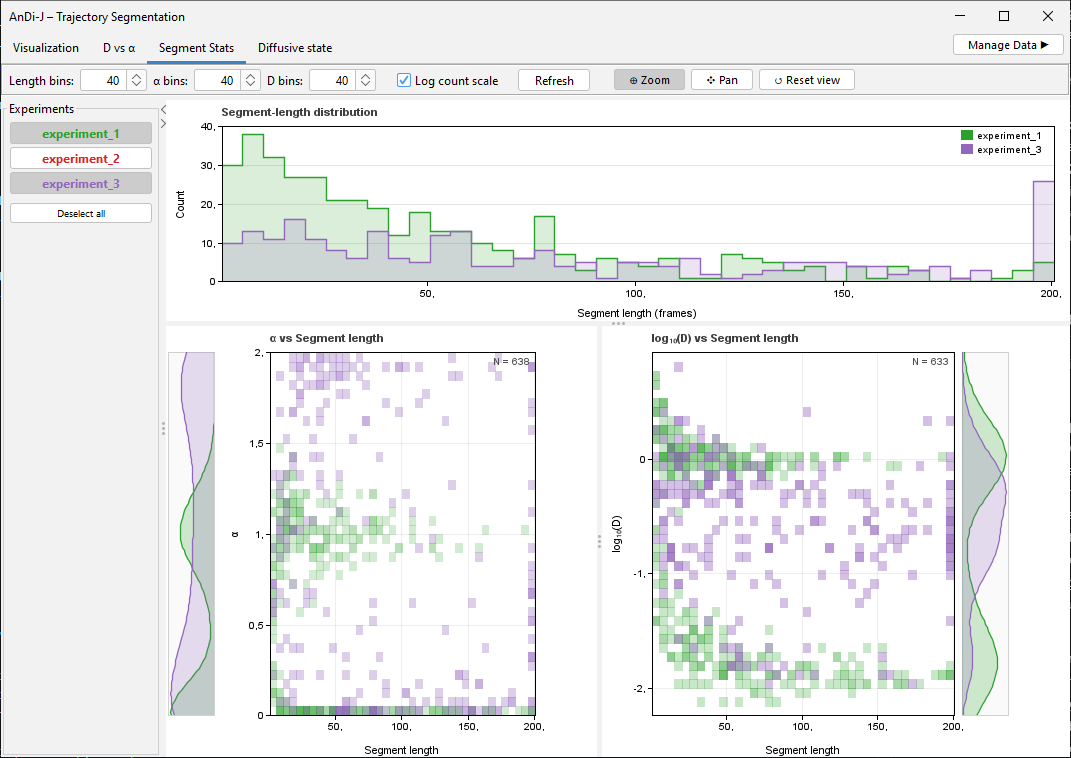Maximize the AnDi-J window
Screen dimensions: 1071x758
[1004, 16]
